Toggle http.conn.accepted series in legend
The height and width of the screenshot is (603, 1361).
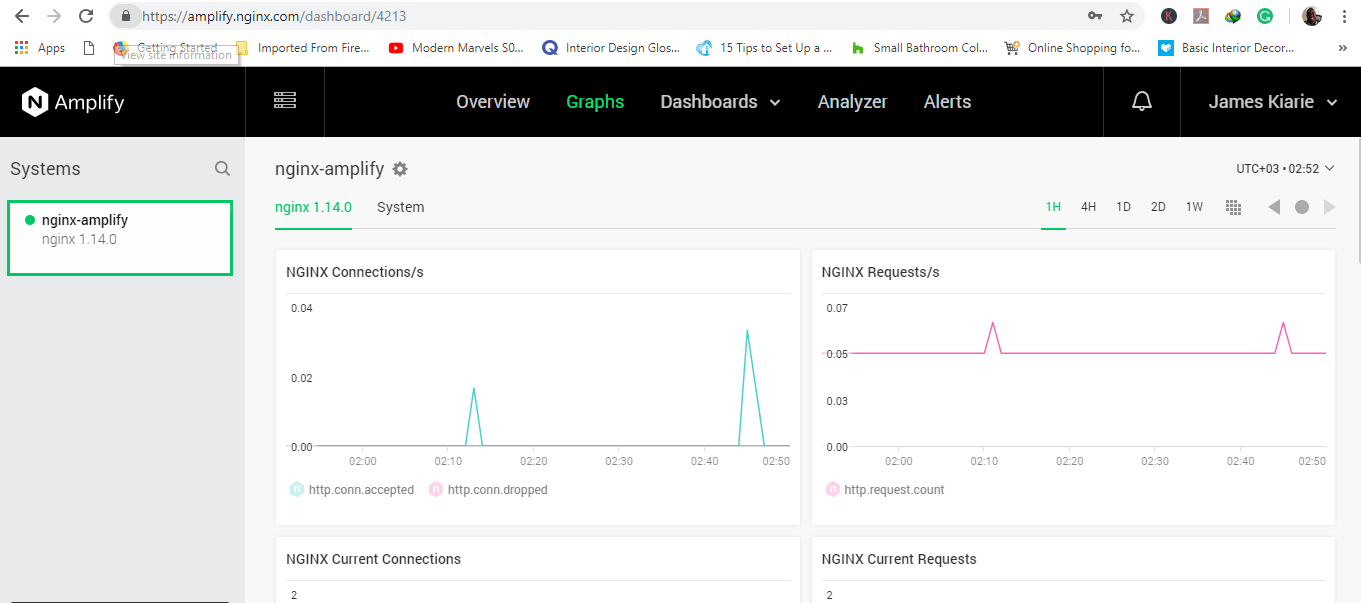click(x=352, y=490)
